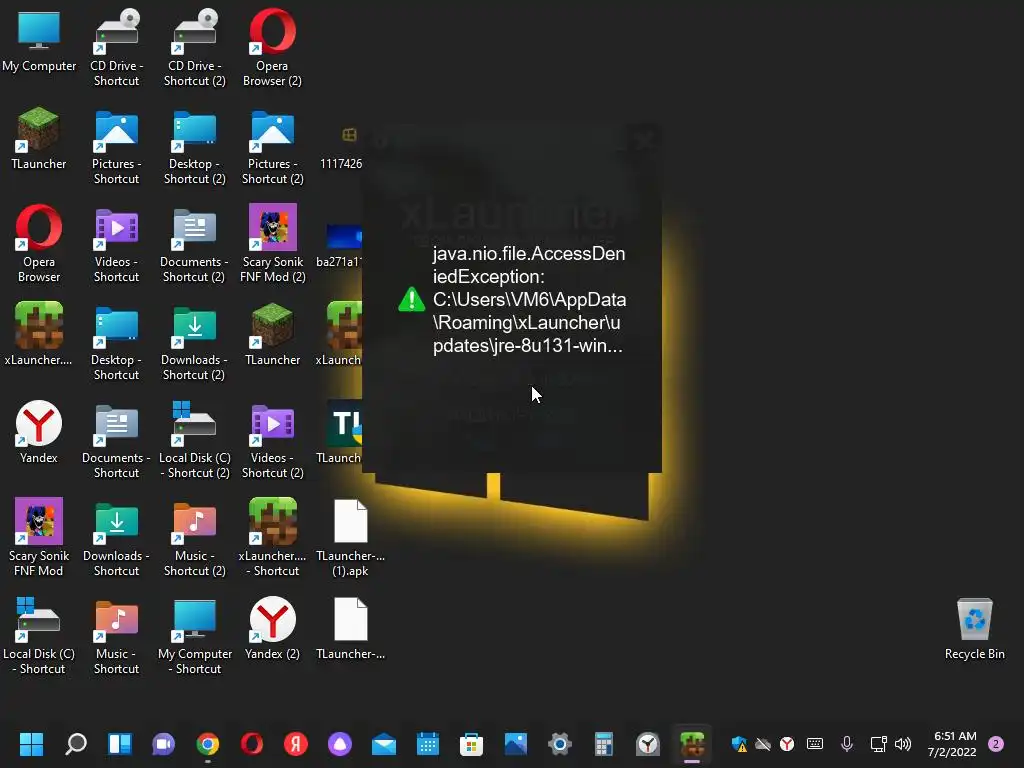The width and height of the screenshot is (1024, 768).
Task: Launch Google Chrome from the taskbar
Action: [x=208, y=744]
